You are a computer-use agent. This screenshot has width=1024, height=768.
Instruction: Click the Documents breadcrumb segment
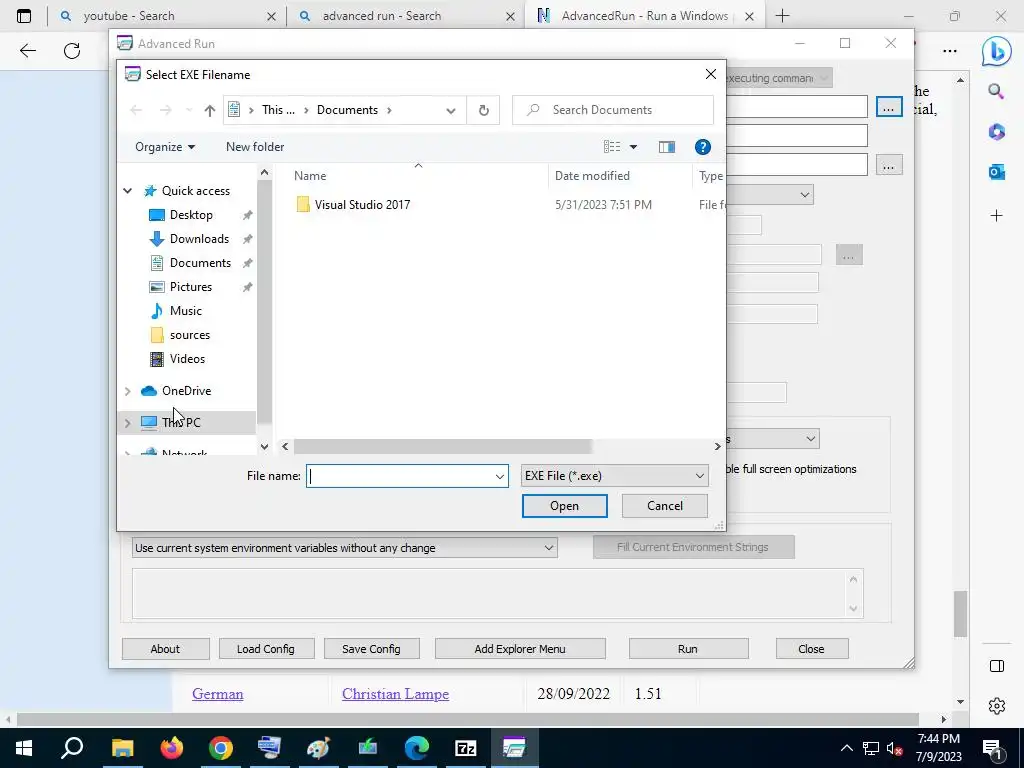[x=347, y=110]
